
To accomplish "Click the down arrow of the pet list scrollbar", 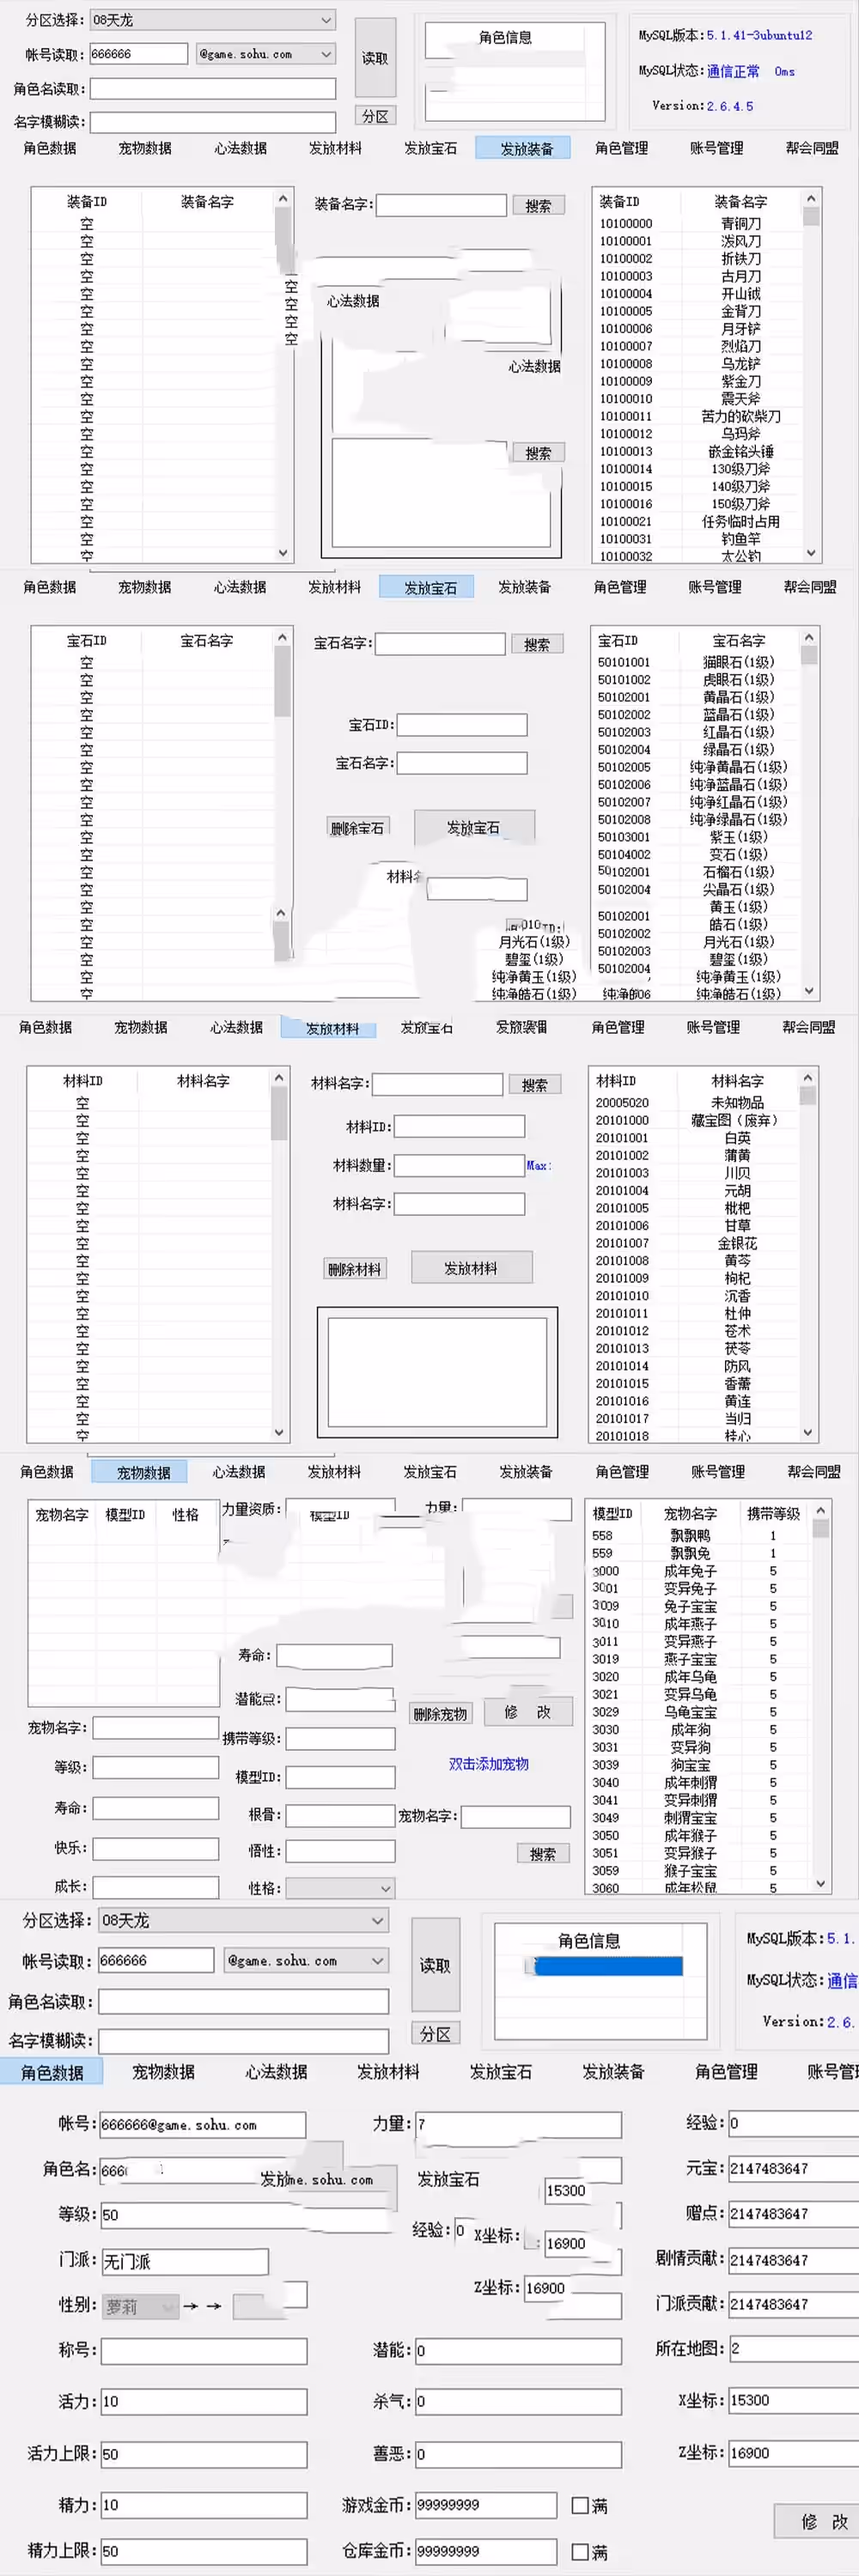I will pyautogui.click(x=821, y=1883).
